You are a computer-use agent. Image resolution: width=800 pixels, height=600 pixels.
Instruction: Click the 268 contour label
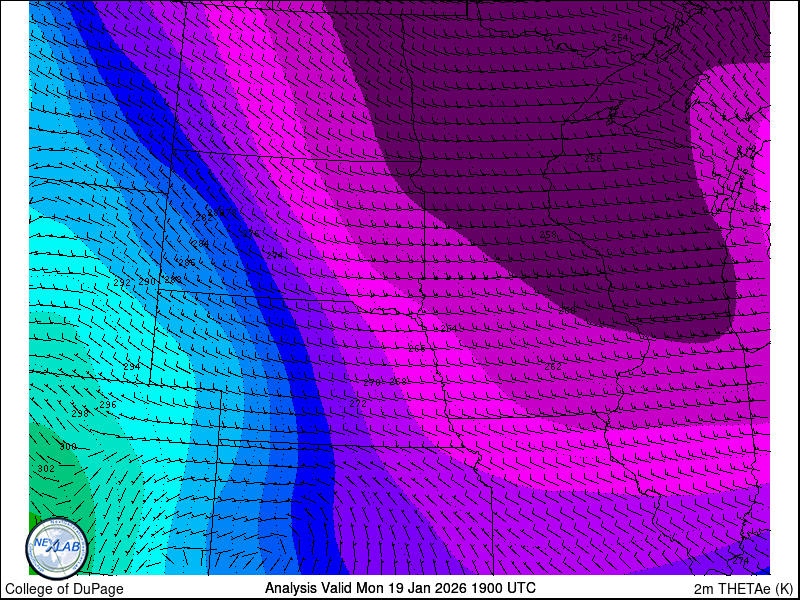click(398, 381)
